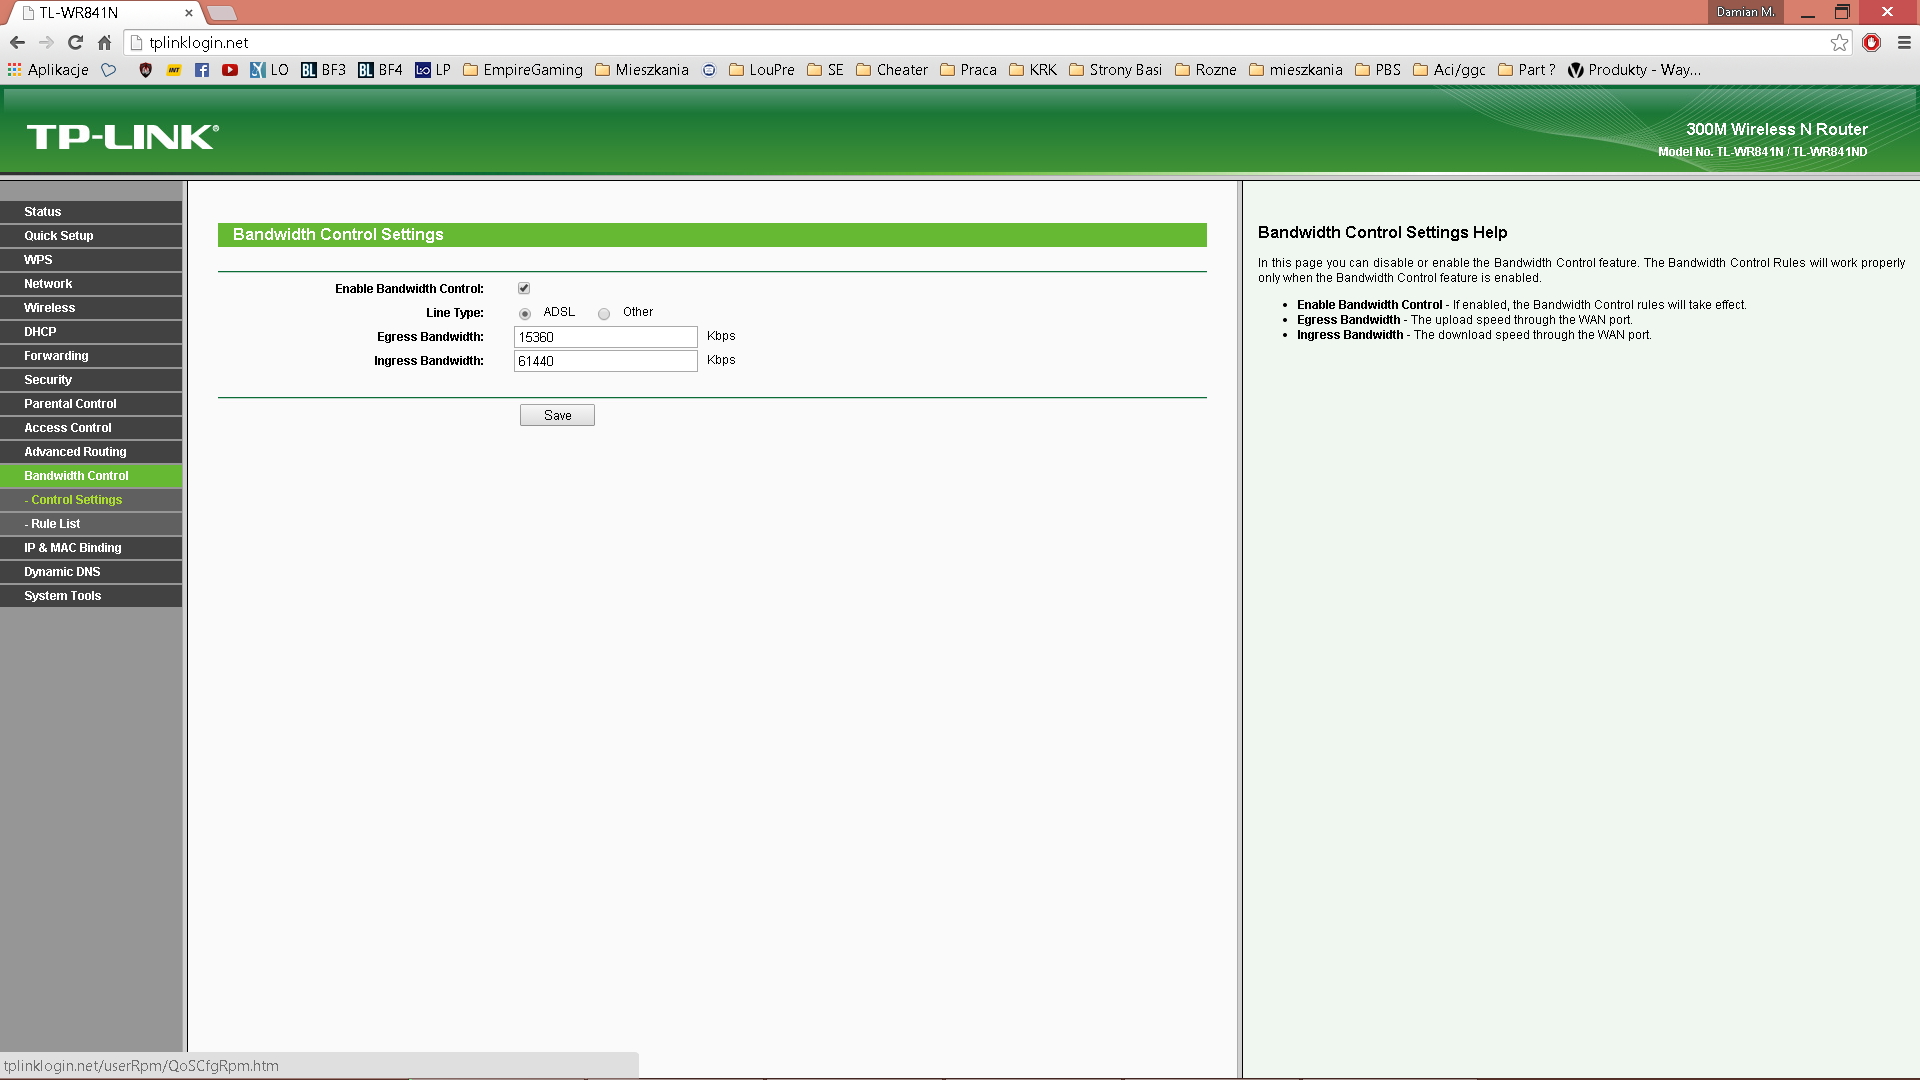Click the browser reload icon

coord(75,42)
